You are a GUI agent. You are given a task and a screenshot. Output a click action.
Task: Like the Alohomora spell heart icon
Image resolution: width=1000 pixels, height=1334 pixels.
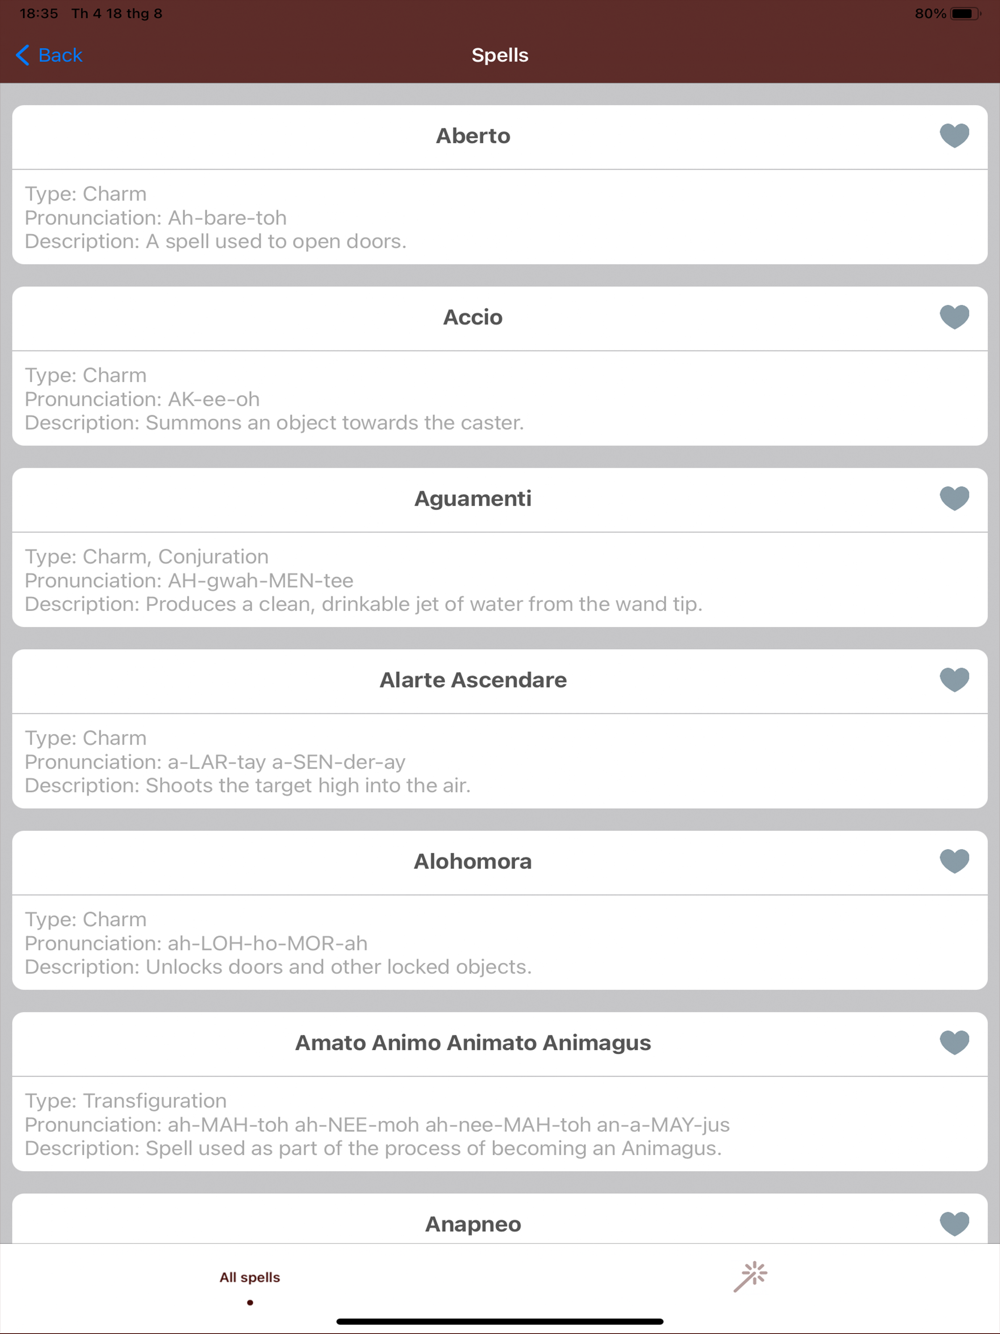click(x=954, y=861)
